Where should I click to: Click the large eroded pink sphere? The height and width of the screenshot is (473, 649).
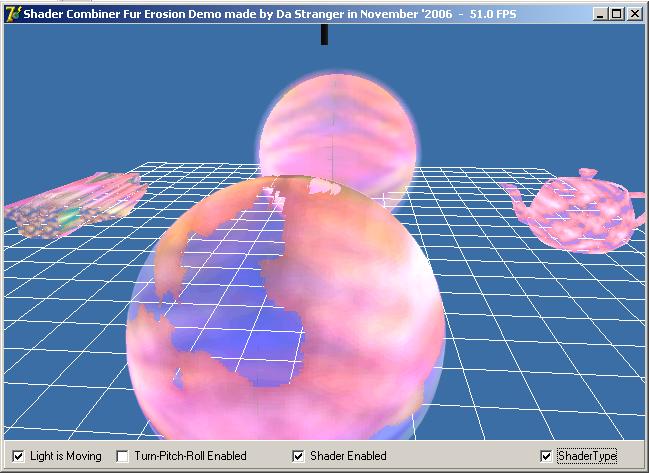[x=286, y=308]
